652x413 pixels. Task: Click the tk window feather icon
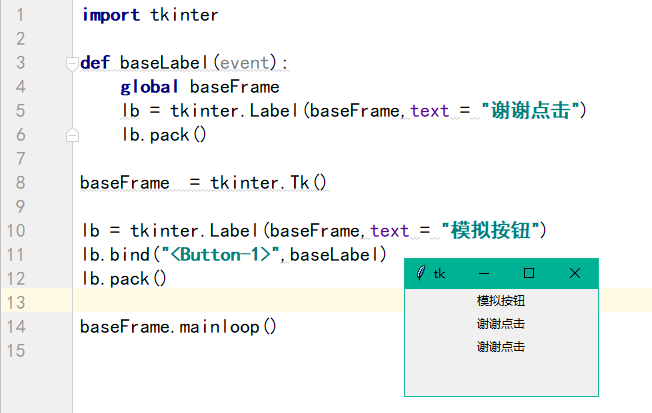click(421, 273)
